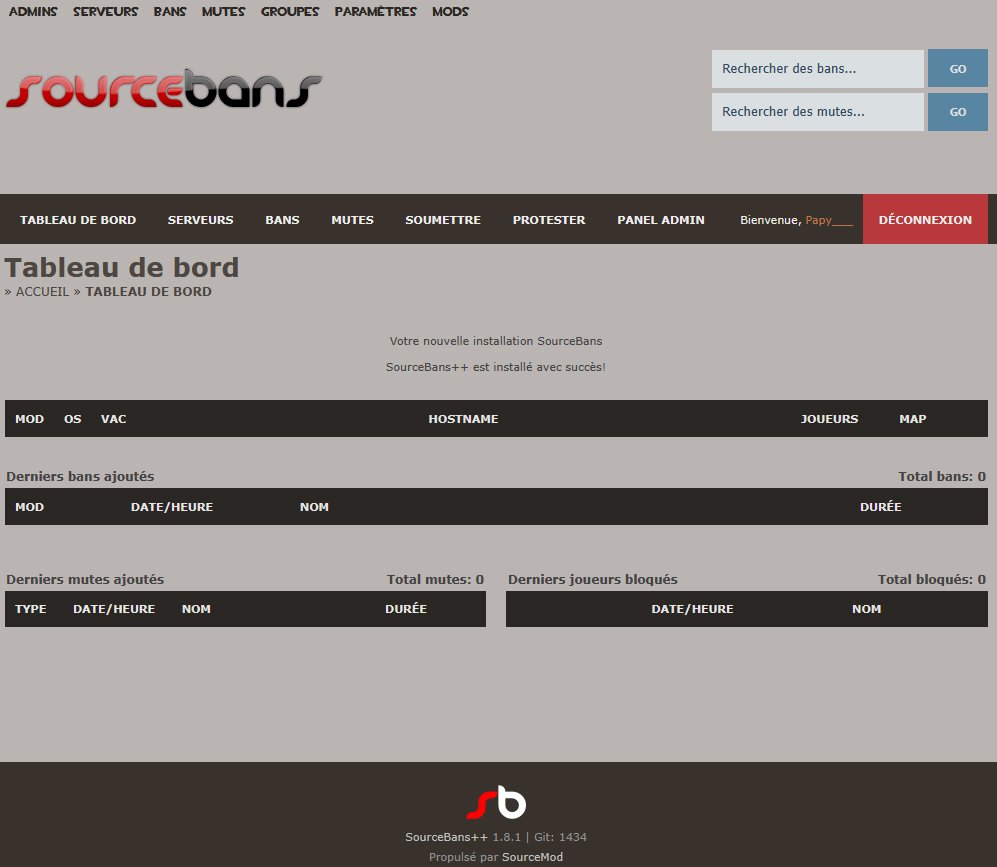The height and width of the screenshot is (867, 997).
Task: Click inside the ban search field
Action: 817,69
